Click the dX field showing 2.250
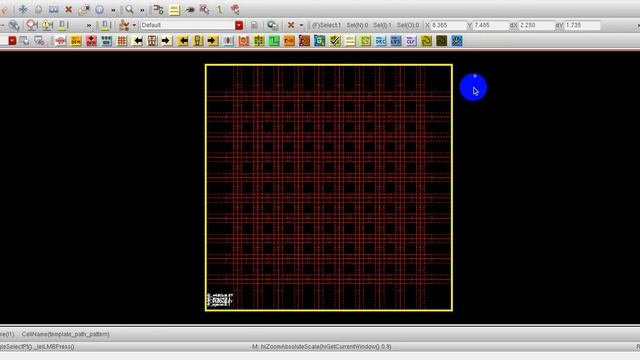 (x=537, y=25)
